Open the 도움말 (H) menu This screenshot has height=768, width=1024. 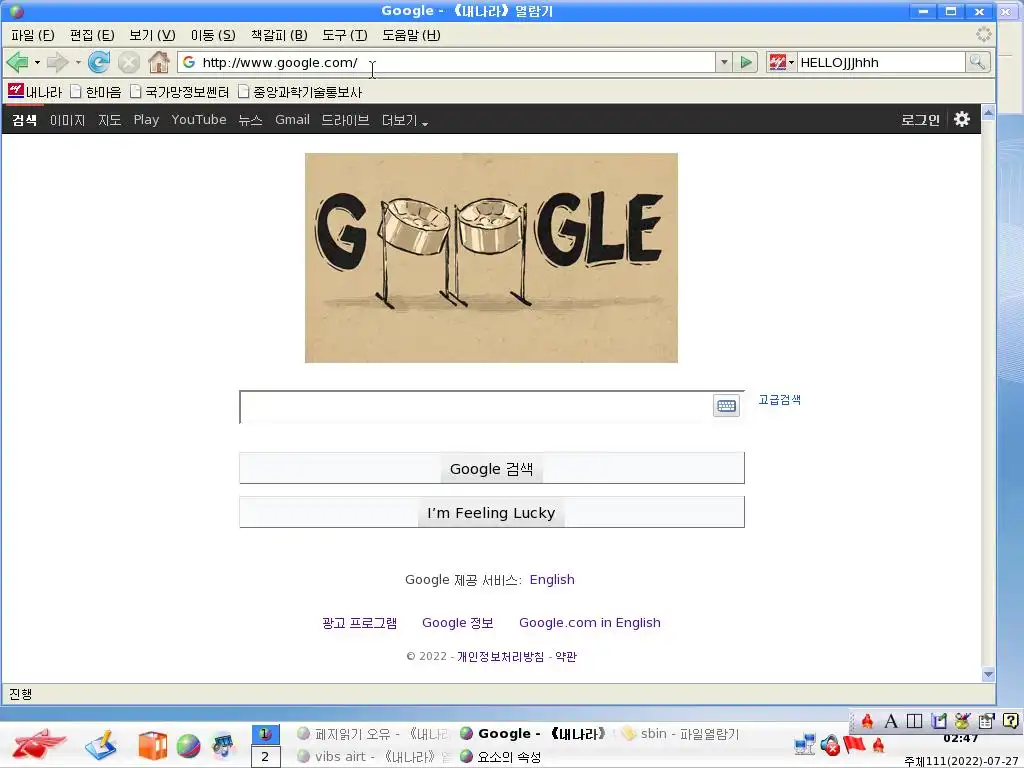click(x=411, y=35)
